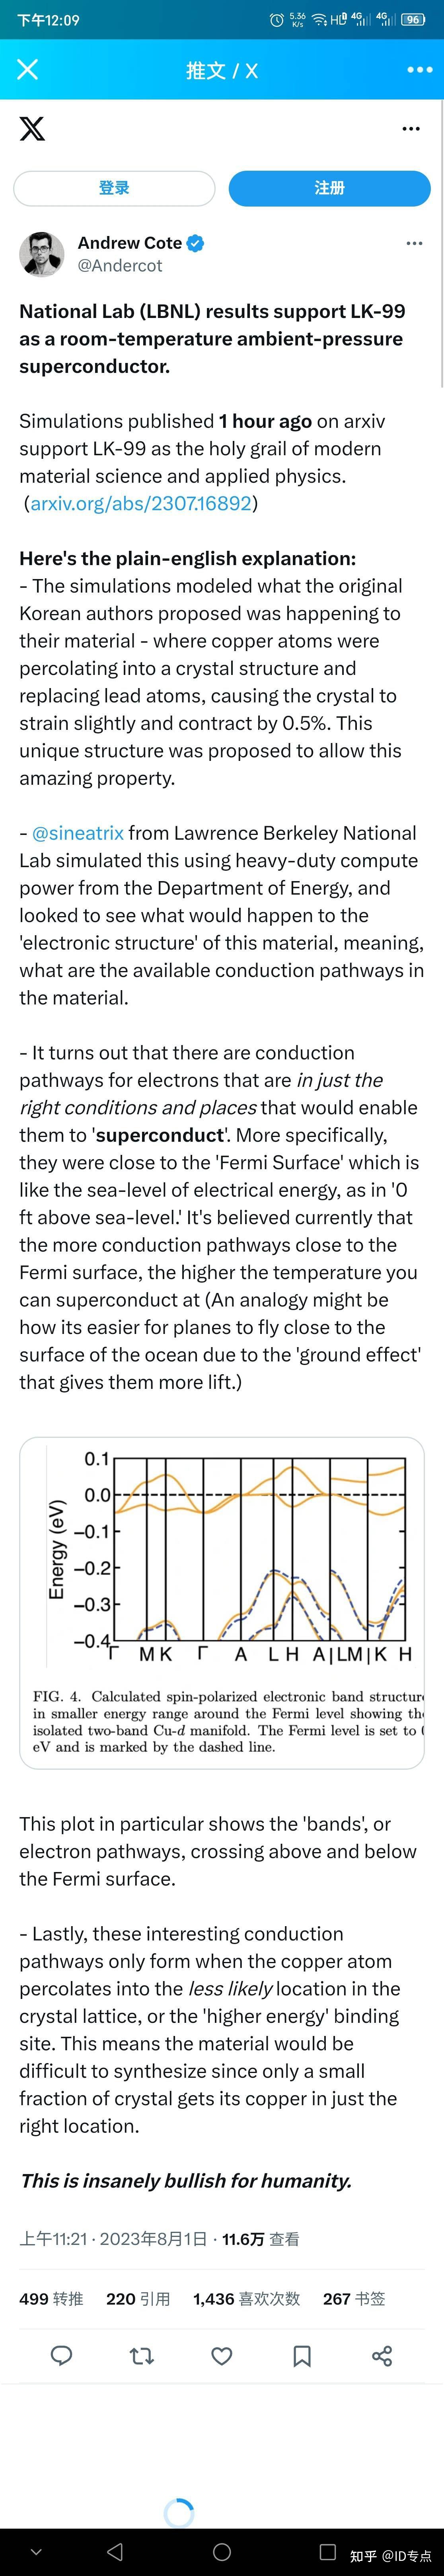Screen dimensions: 444x2576
Task: Open the @sineatrix profile mention
Action: click(78, 833)
